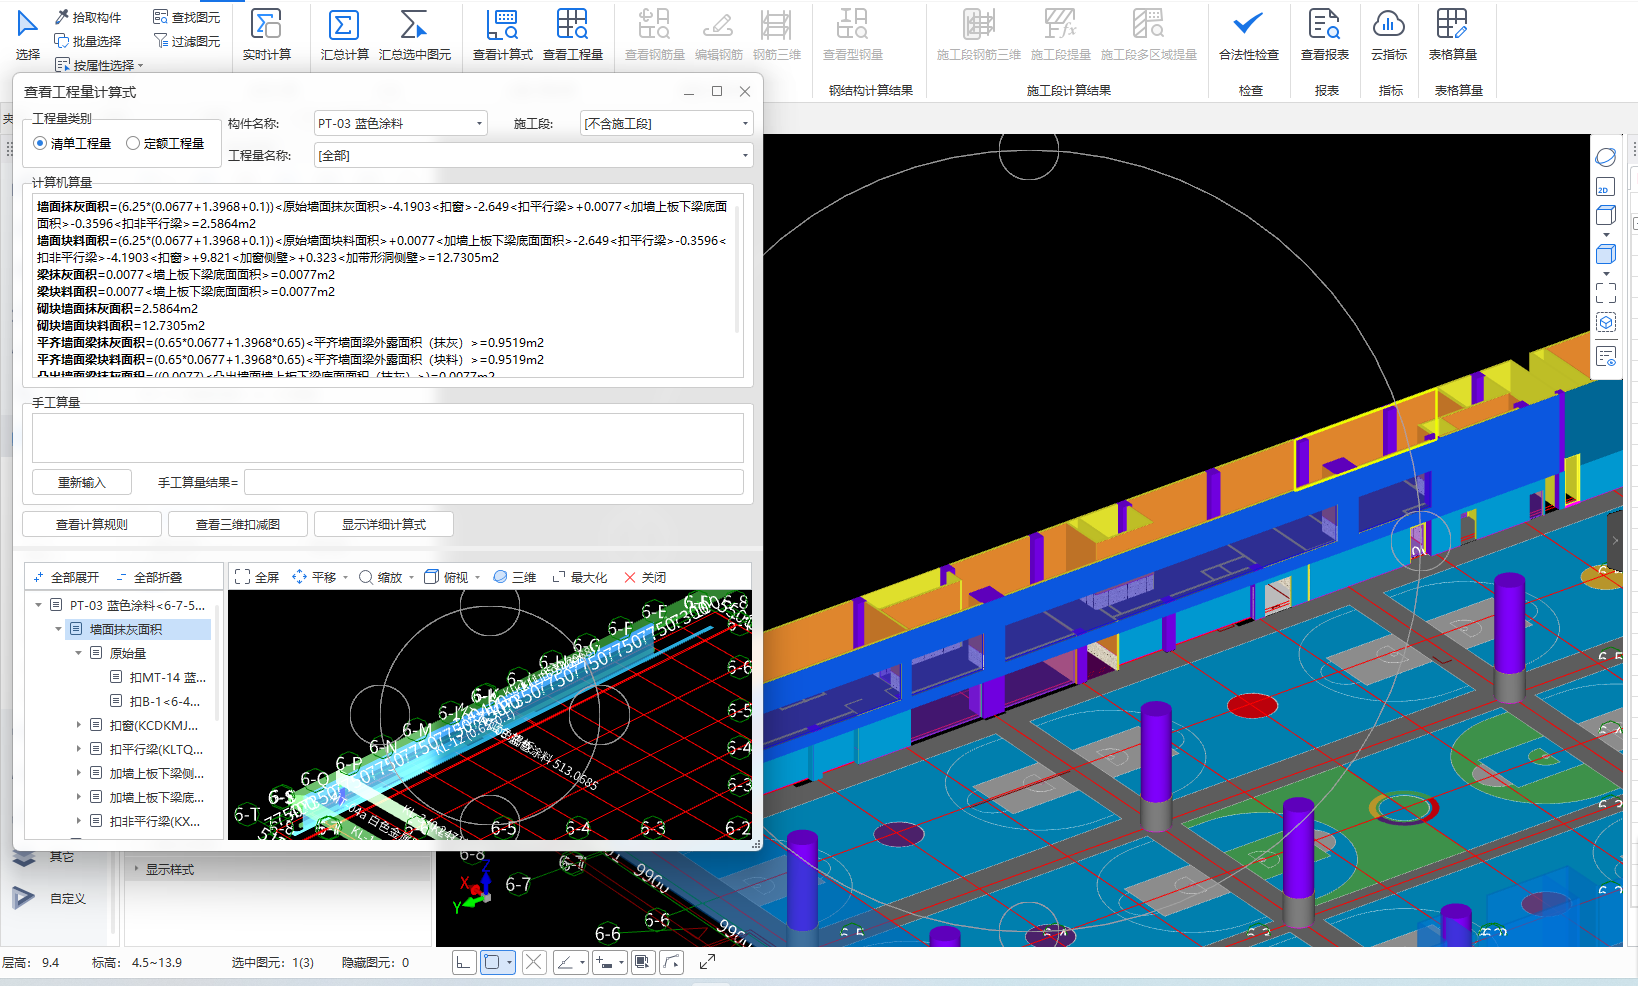Click the 缩放 zoom tool in preview toolbar

(386, 577)
